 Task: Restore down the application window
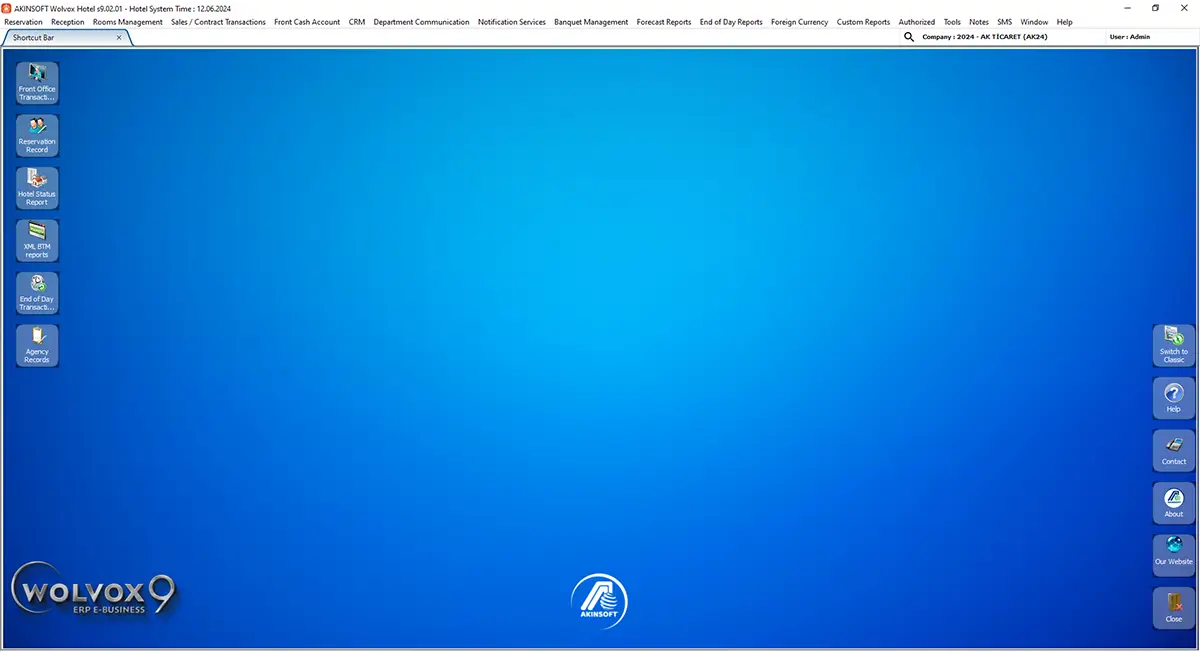[1156, 8]
